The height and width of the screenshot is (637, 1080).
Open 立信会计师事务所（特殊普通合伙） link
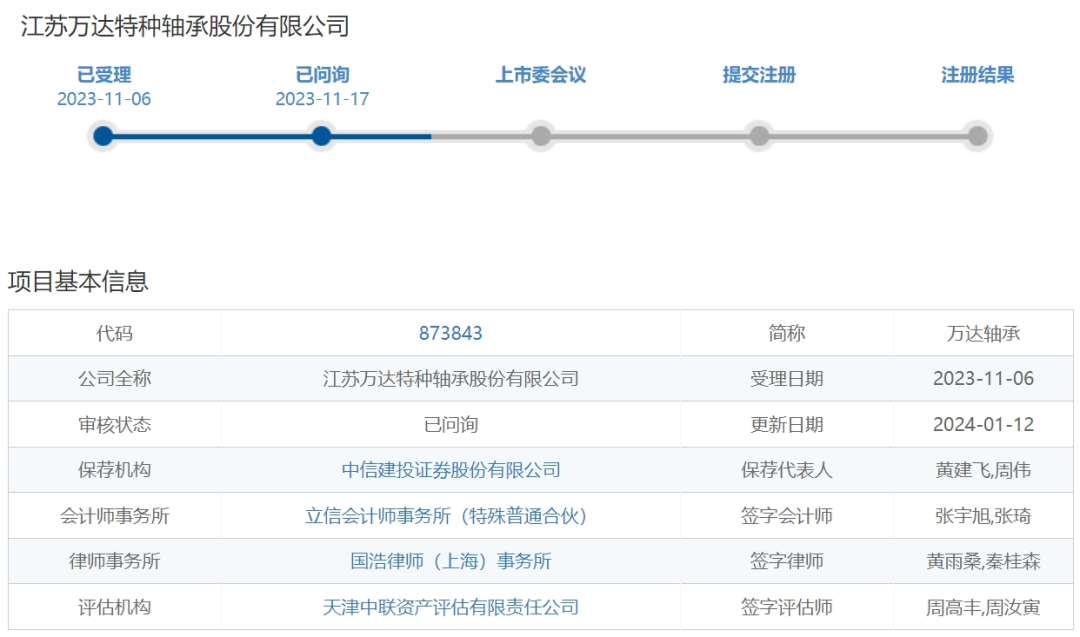coord(446,516)
